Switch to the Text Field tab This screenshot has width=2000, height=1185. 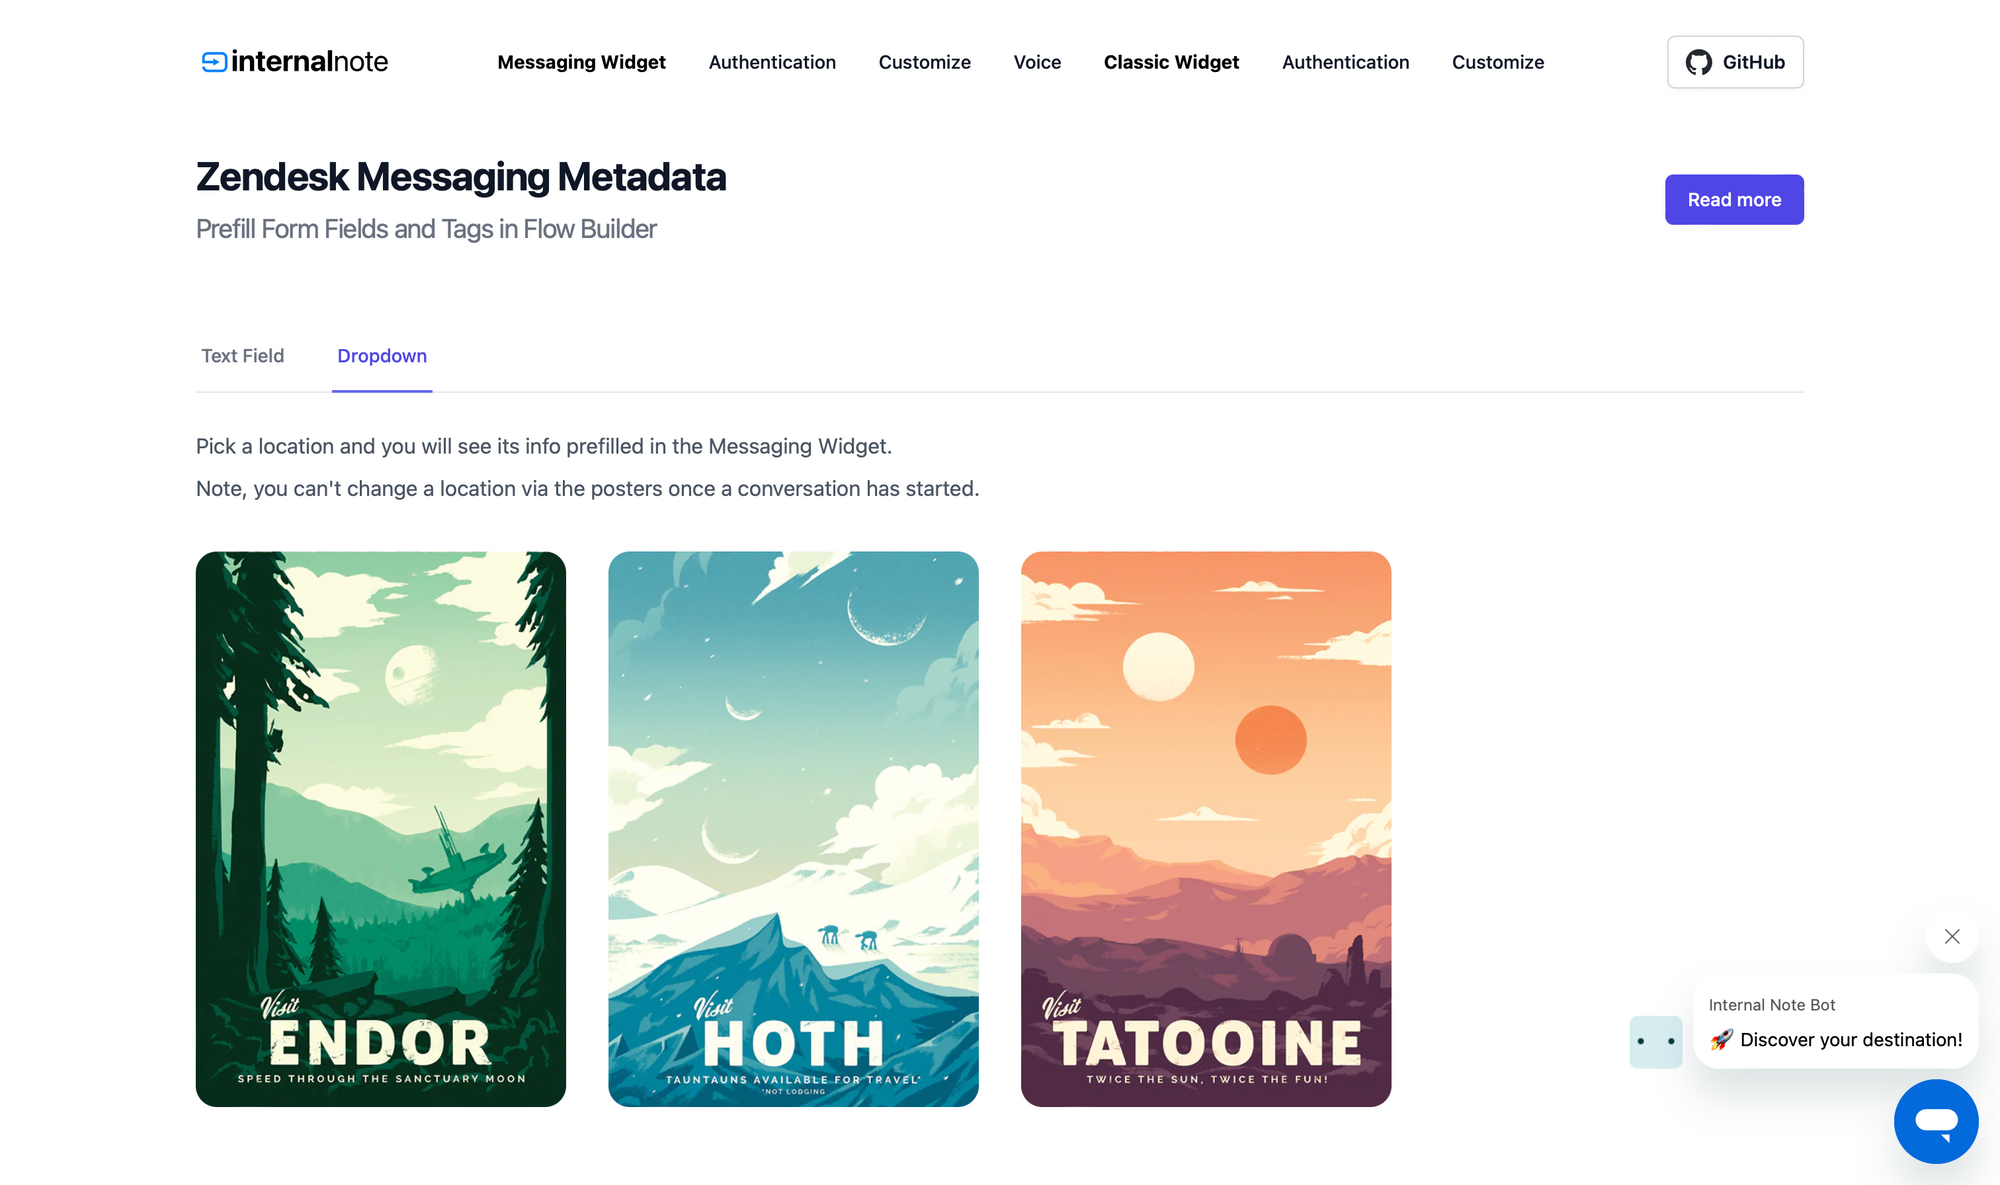tap(243, 356)
